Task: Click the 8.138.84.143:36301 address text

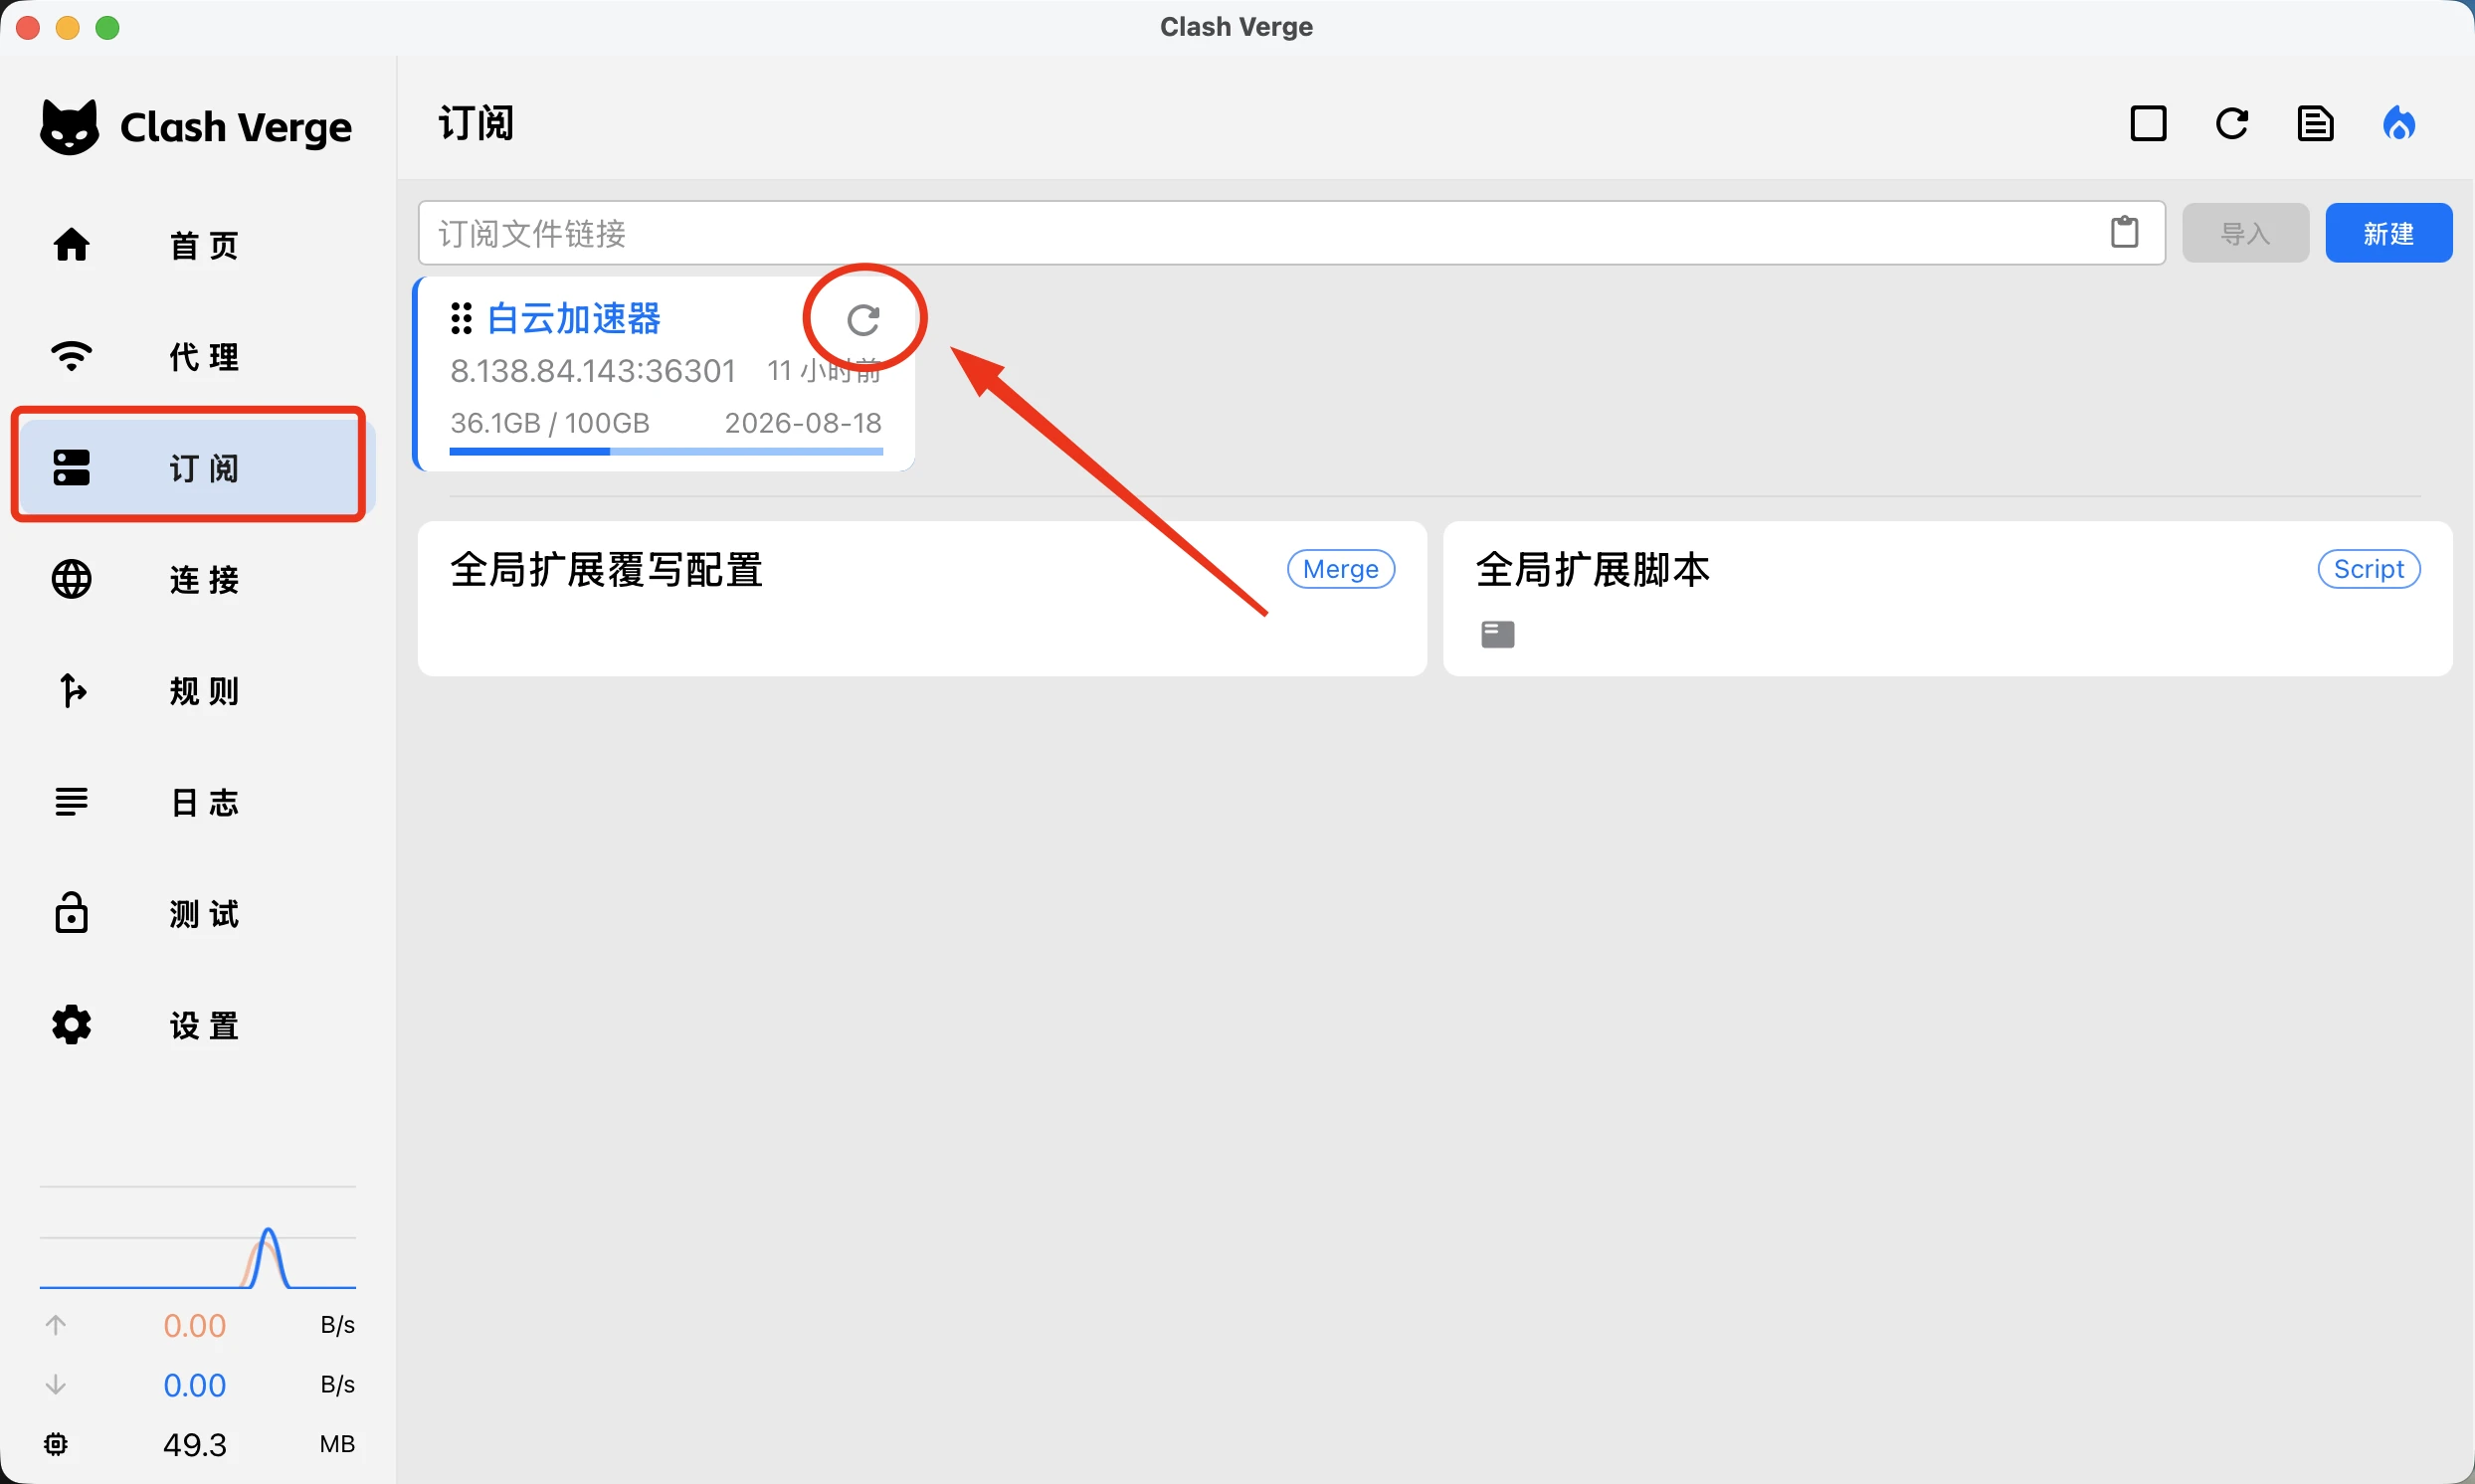Action: pos(593,371)
